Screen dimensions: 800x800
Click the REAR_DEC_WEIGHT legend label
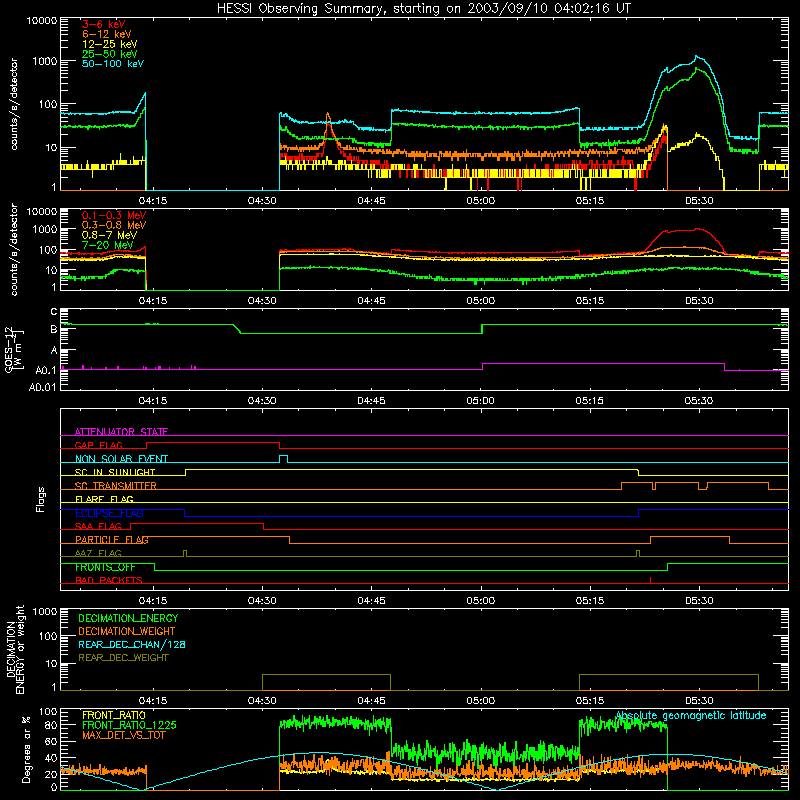123,658
